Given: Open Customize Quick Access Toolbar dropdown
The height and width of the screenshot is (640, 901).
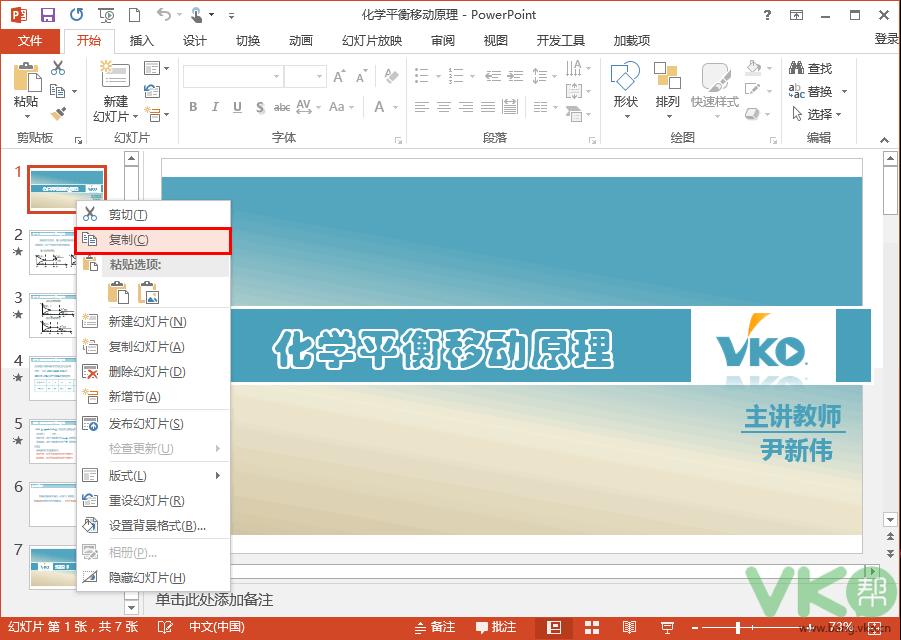Looking at the screenshot, I should coord(231,15).
